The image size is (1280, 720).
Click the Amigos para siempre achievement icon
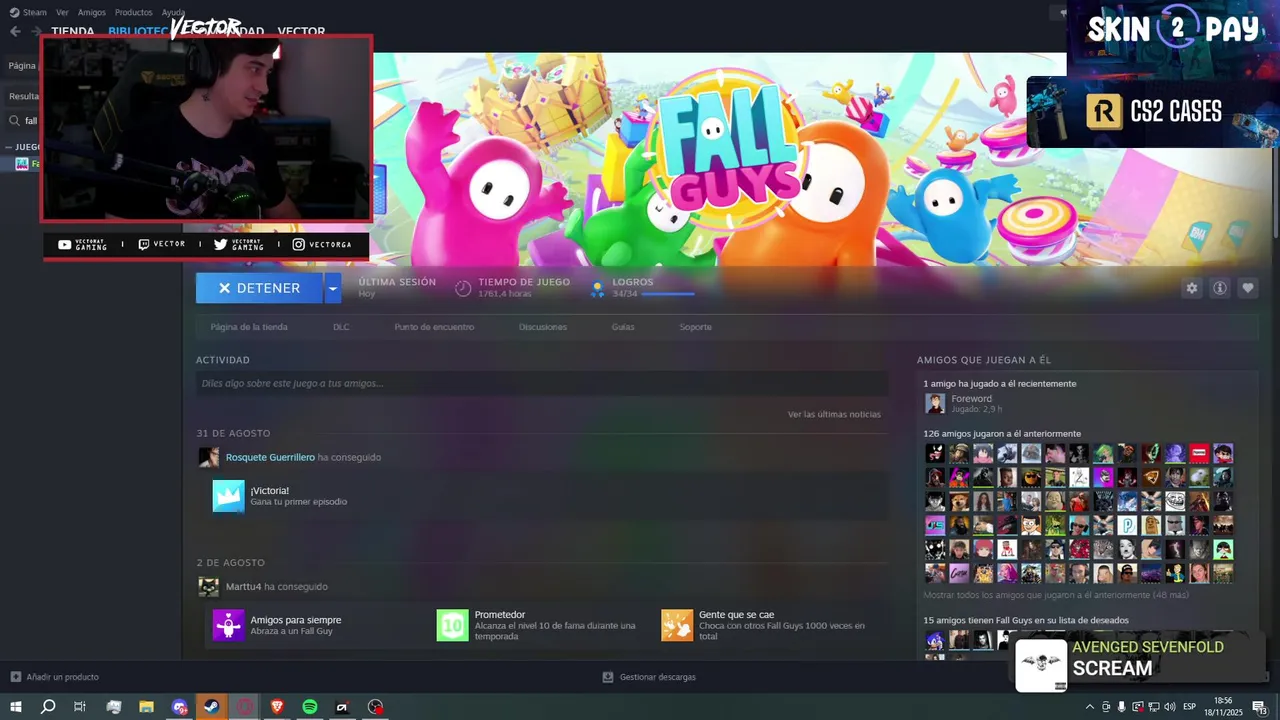228,625
